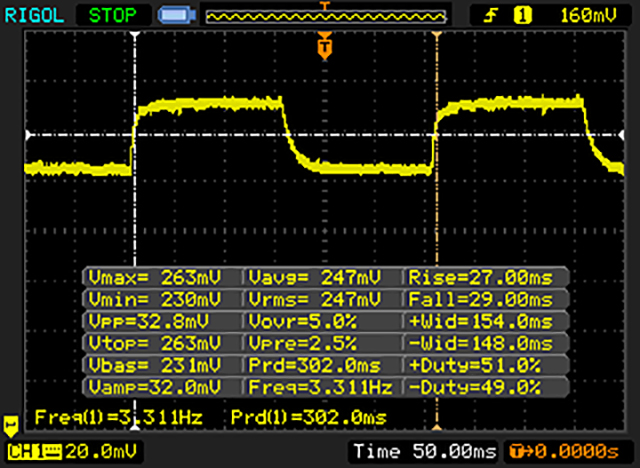This screenshot has height=468, width=640.
Task: Click the waveform memory overview bar
Action: click(325, 17)
